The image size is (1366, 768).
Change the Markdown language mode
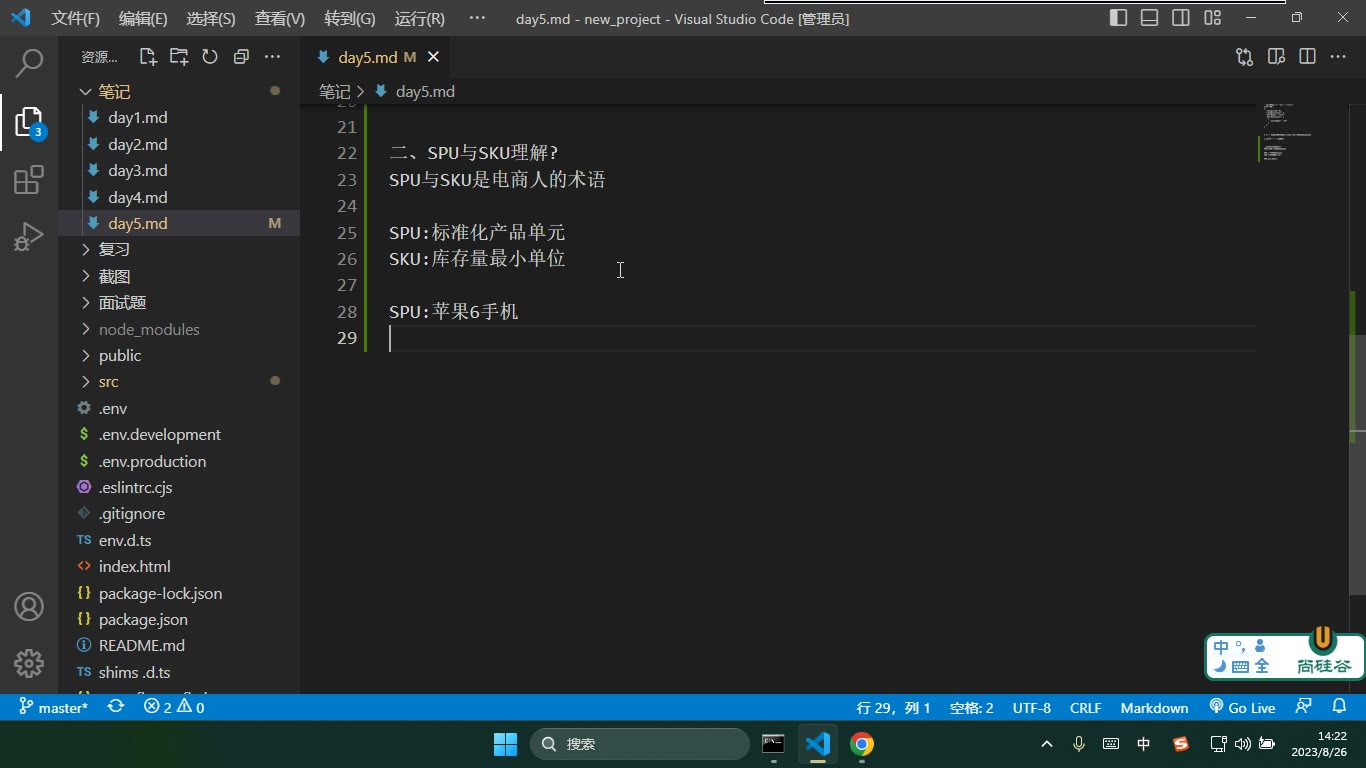point(1154,707)
